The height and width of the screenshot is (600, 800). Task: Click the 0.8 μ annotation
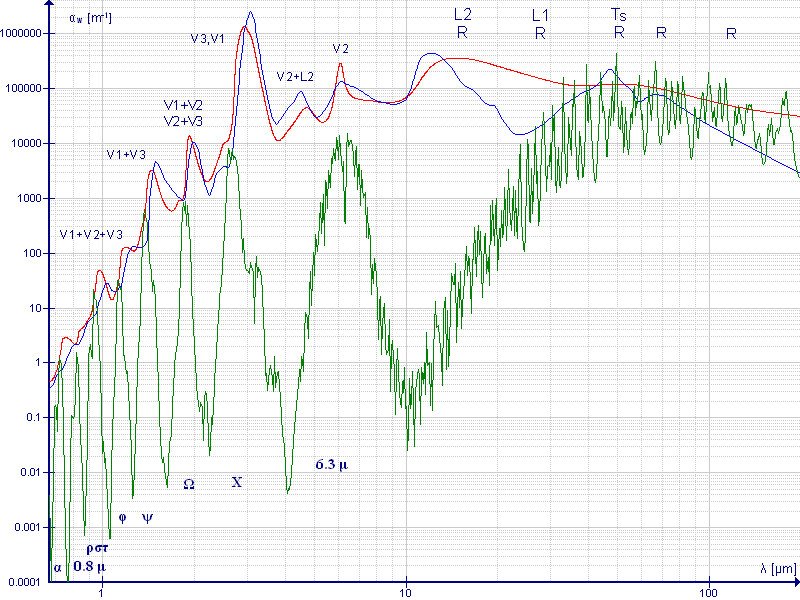click(89, 566)
